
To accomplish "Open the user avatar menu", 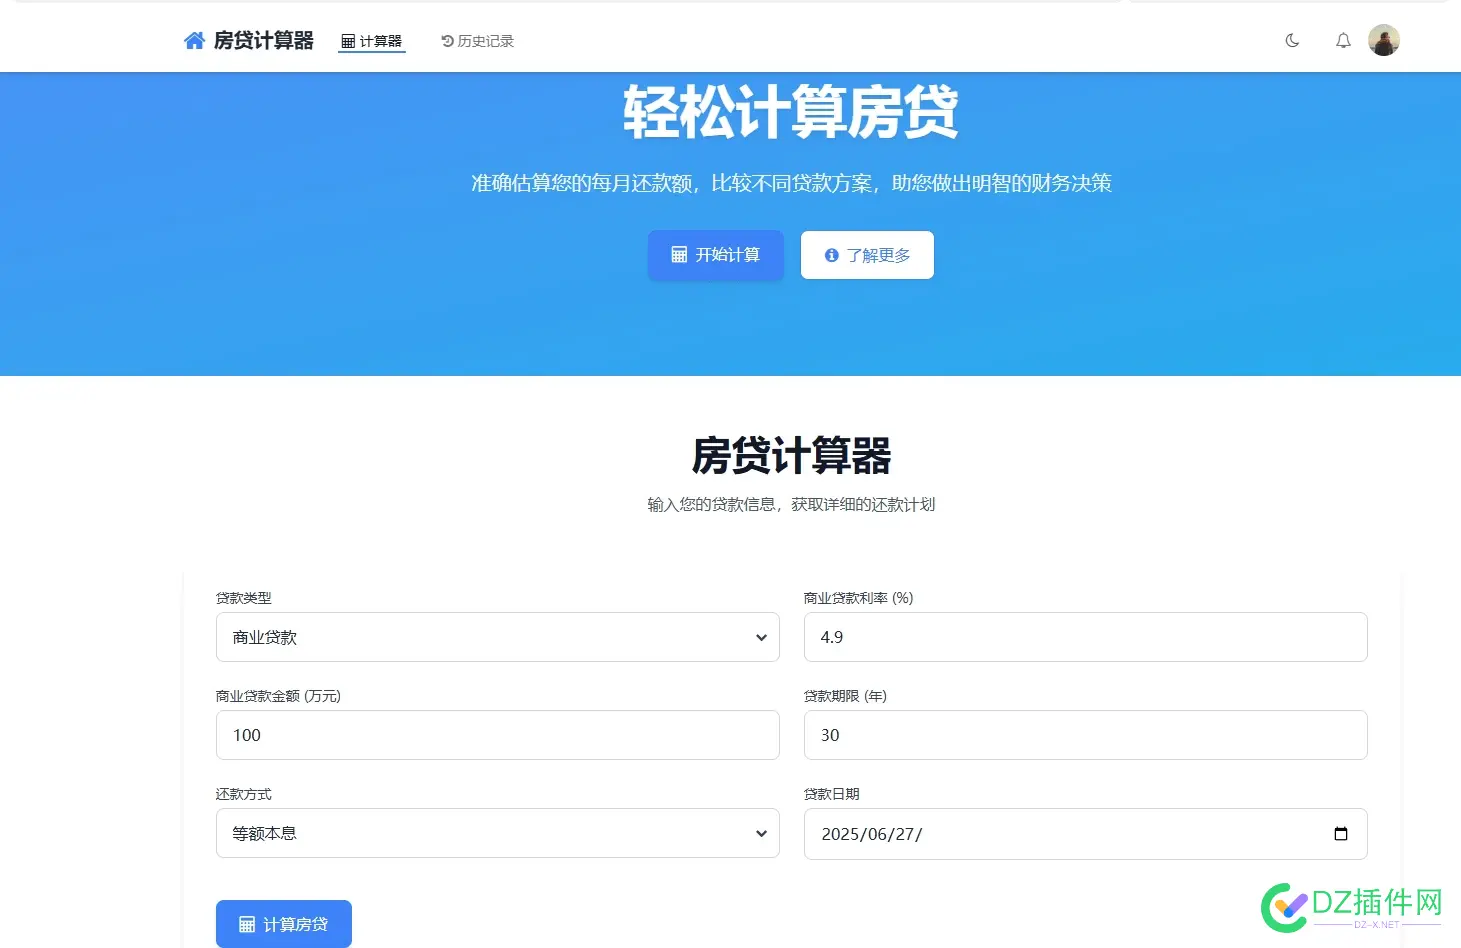I will [x=1384, y=40].
